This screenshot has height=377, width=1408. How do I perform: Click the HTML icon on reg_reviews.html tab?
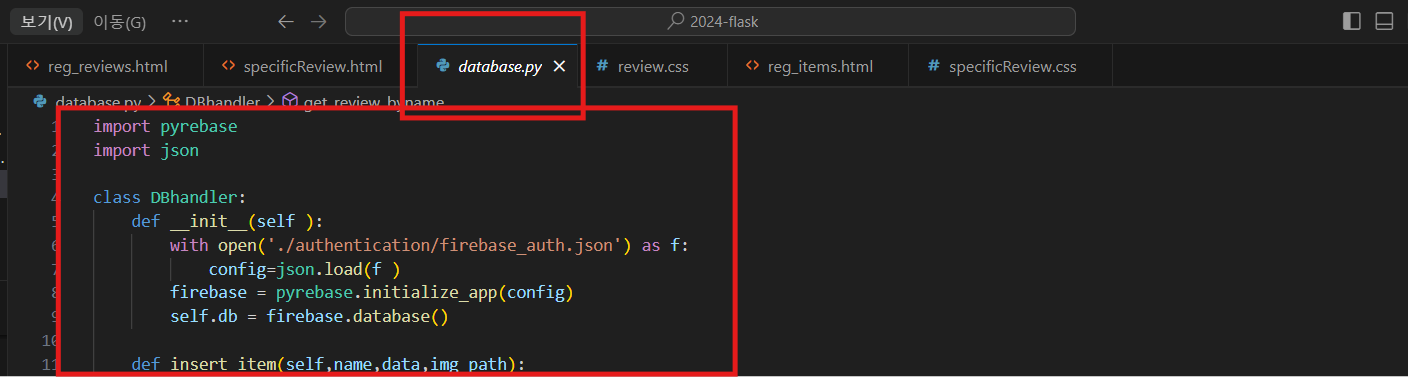point(32,66)
